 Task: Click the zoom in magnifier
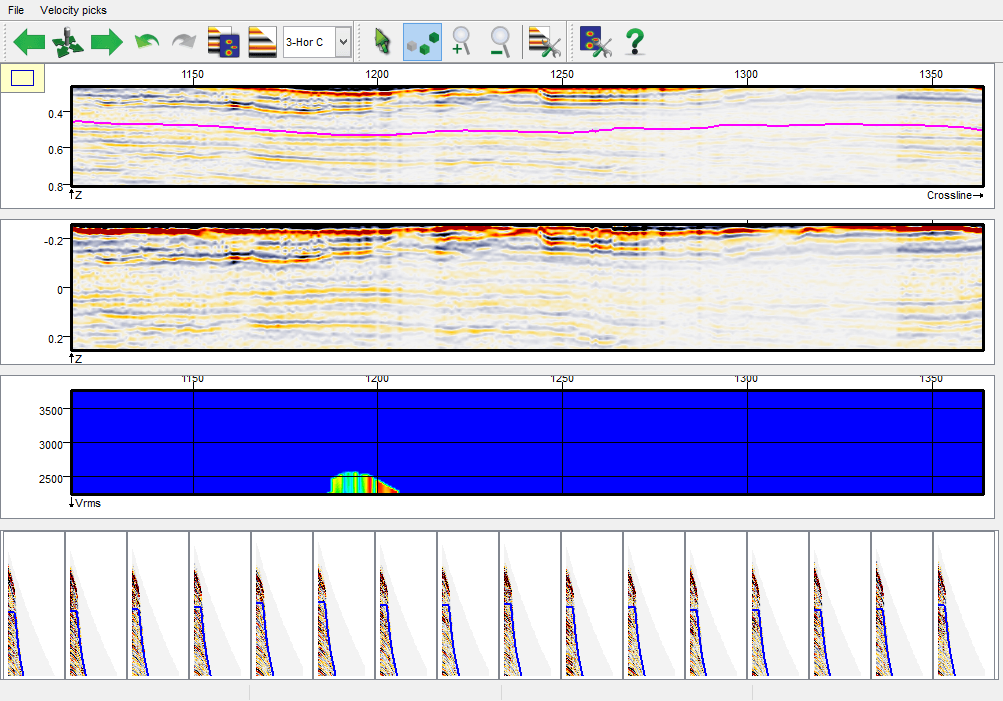tap(461, 42)
